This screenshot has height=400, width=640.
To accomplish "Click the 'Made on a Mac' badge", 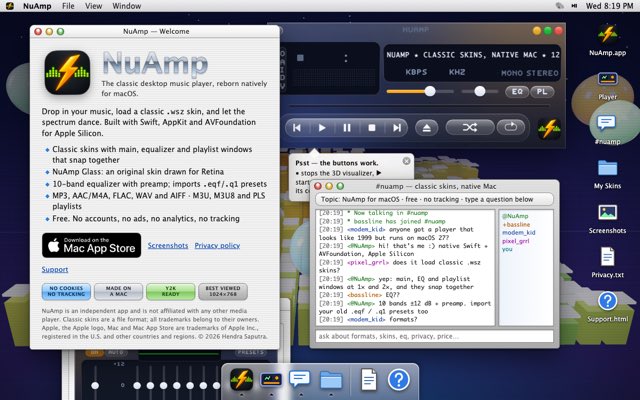I will point(118,291).
